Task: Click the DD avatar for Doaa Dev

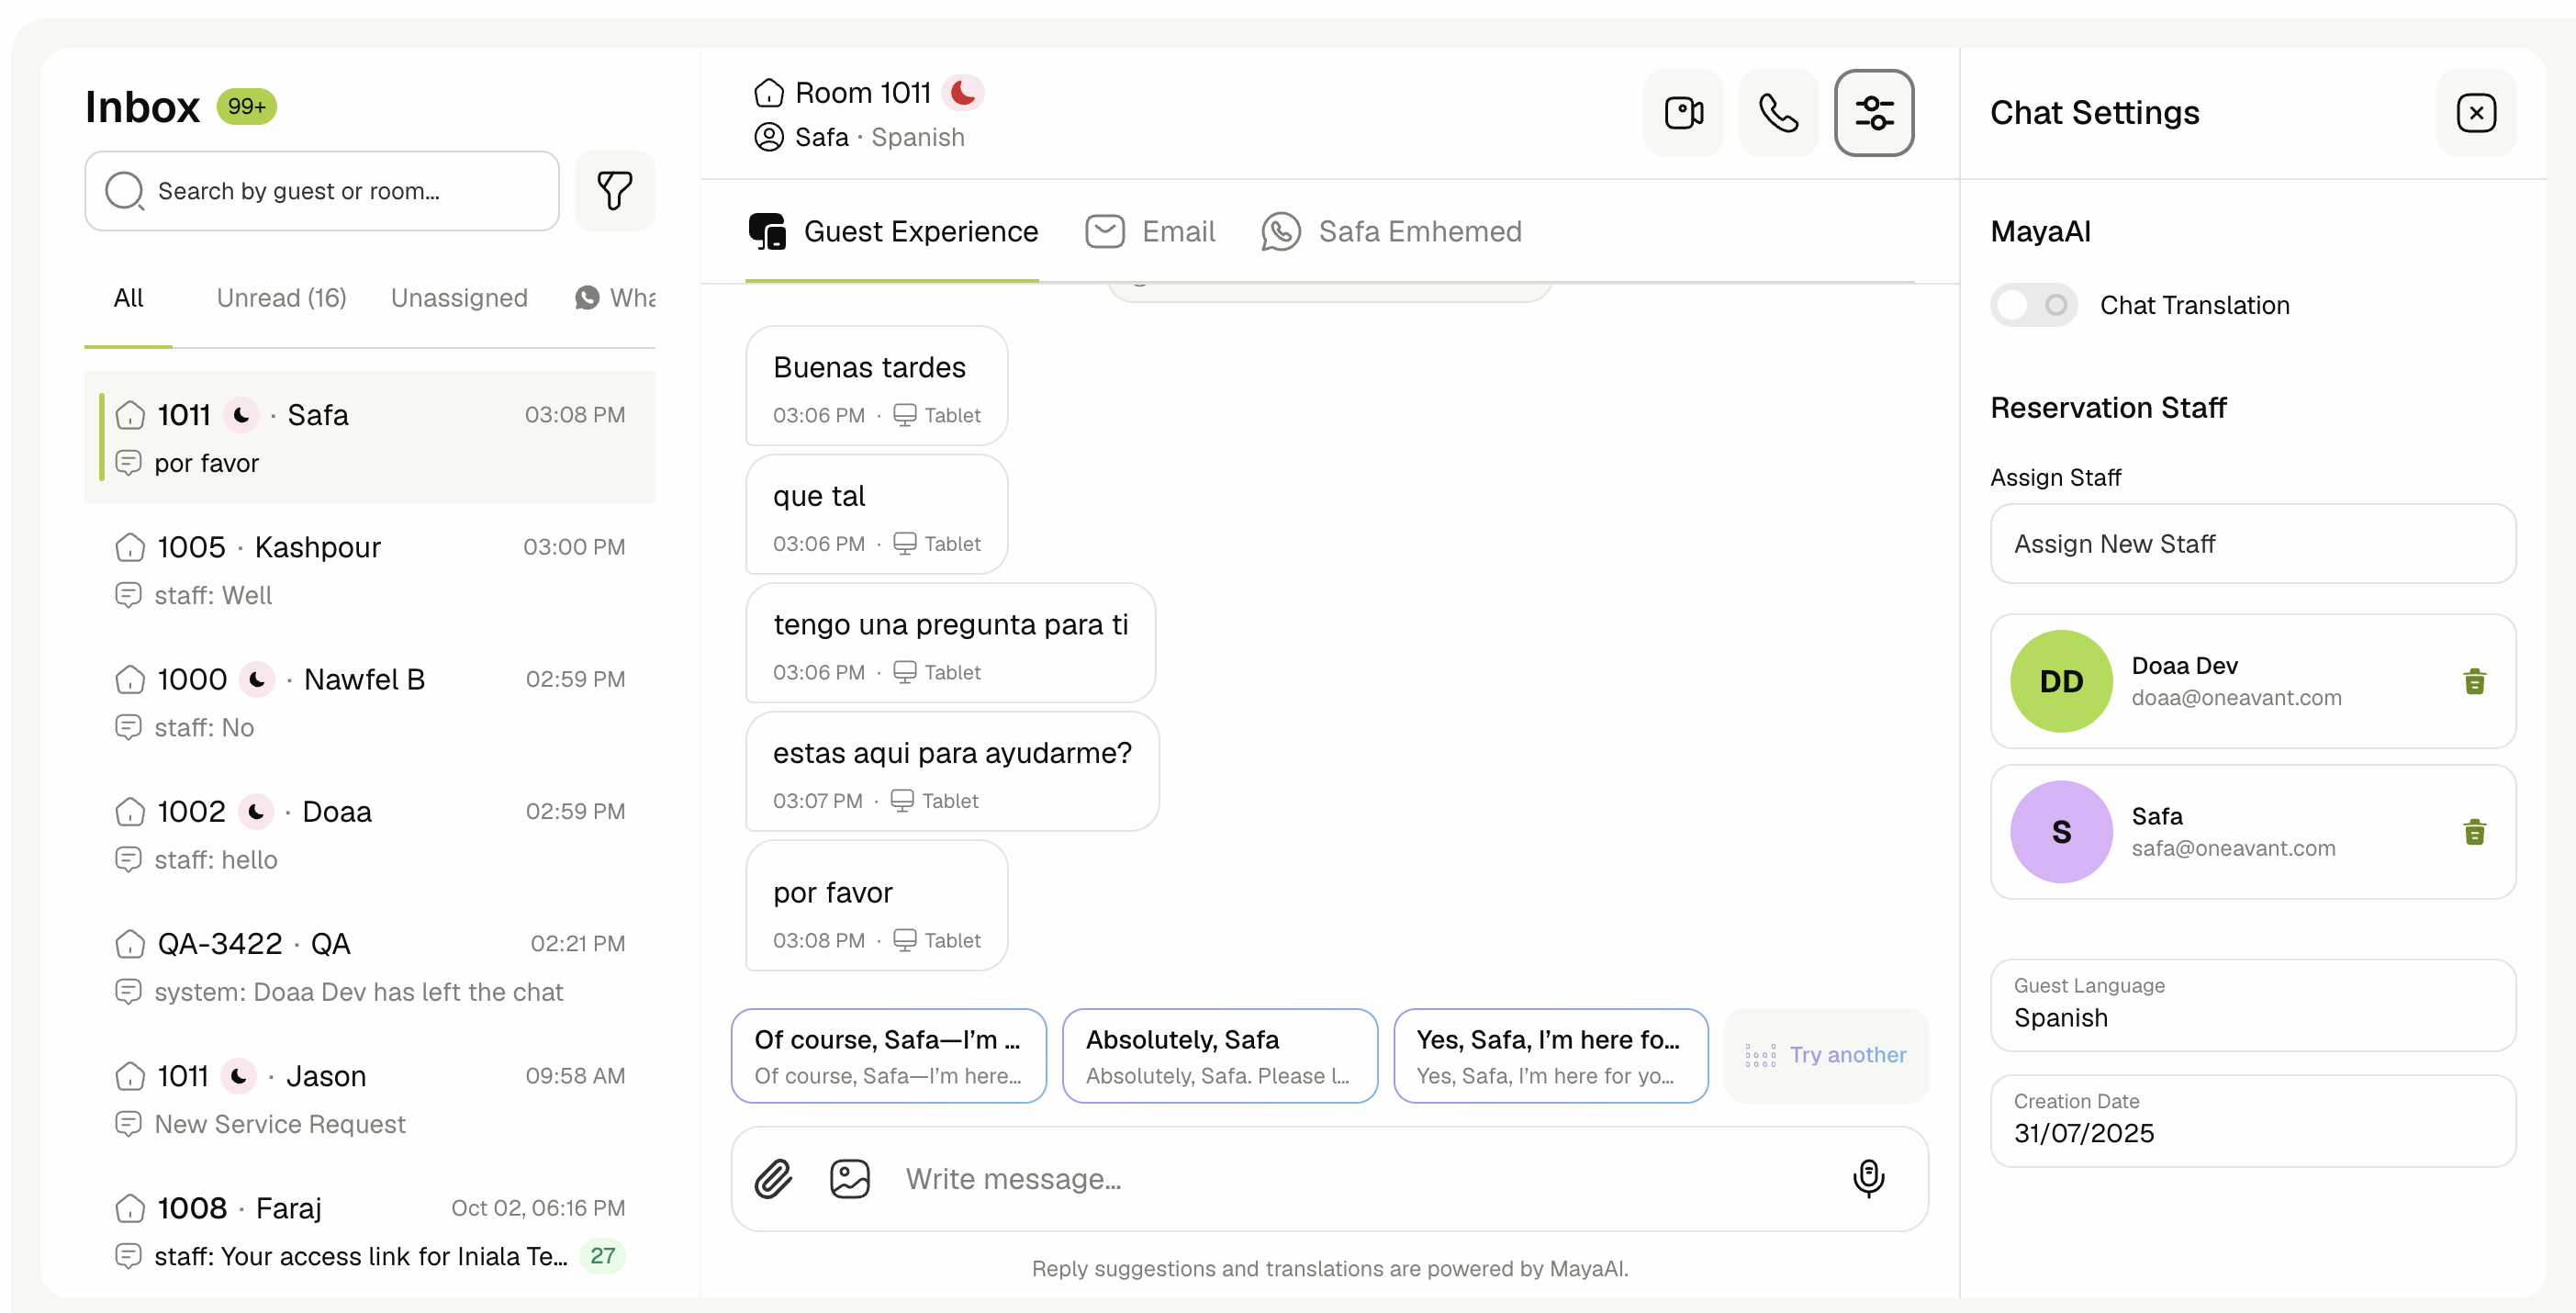Action: pyautogui.click(x=2061, y=682)
